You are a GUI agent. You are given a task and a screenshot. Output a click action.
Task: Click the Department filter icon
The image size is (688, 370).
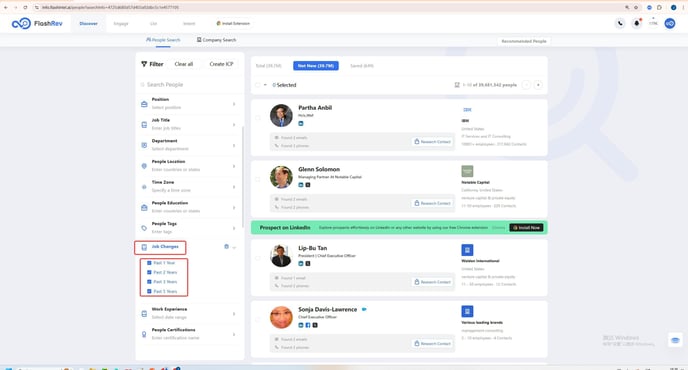tap(144, 145)
